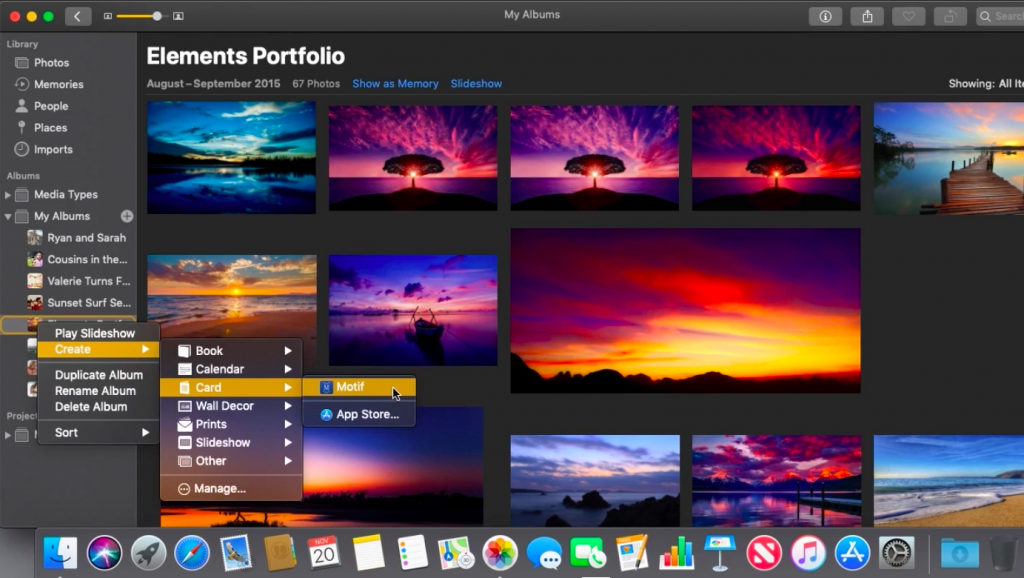Adjust the thumbnail zoom slider
Image resolution: width=1024 pixels, height=578 pixels.
pyautogui.click(x=157, y=16)
